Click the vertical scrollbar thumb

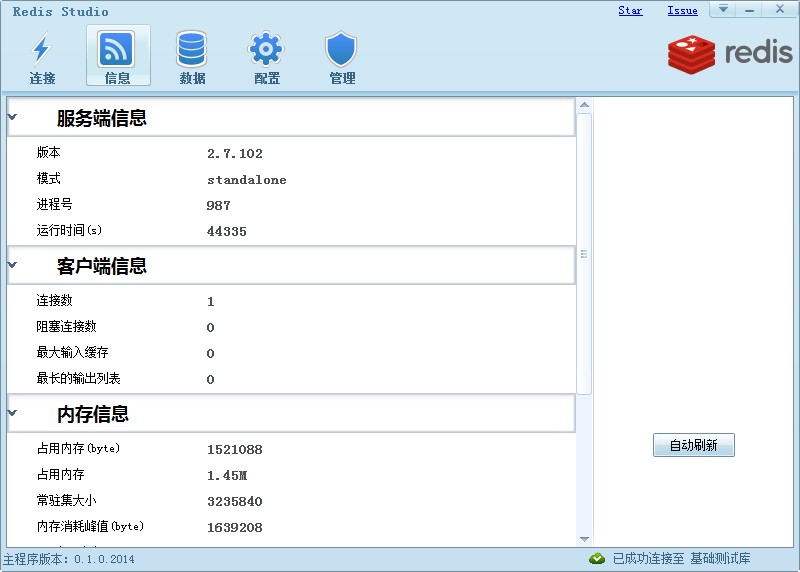584,254
